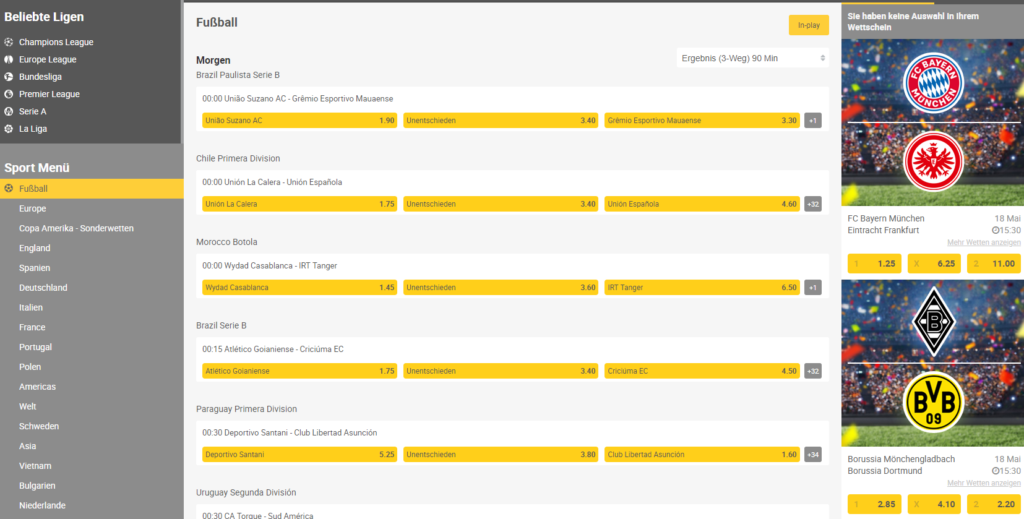Bet on Atlético Goianiense at 1.75
This screenshot has width=1024, height=519.
[300, 371]
